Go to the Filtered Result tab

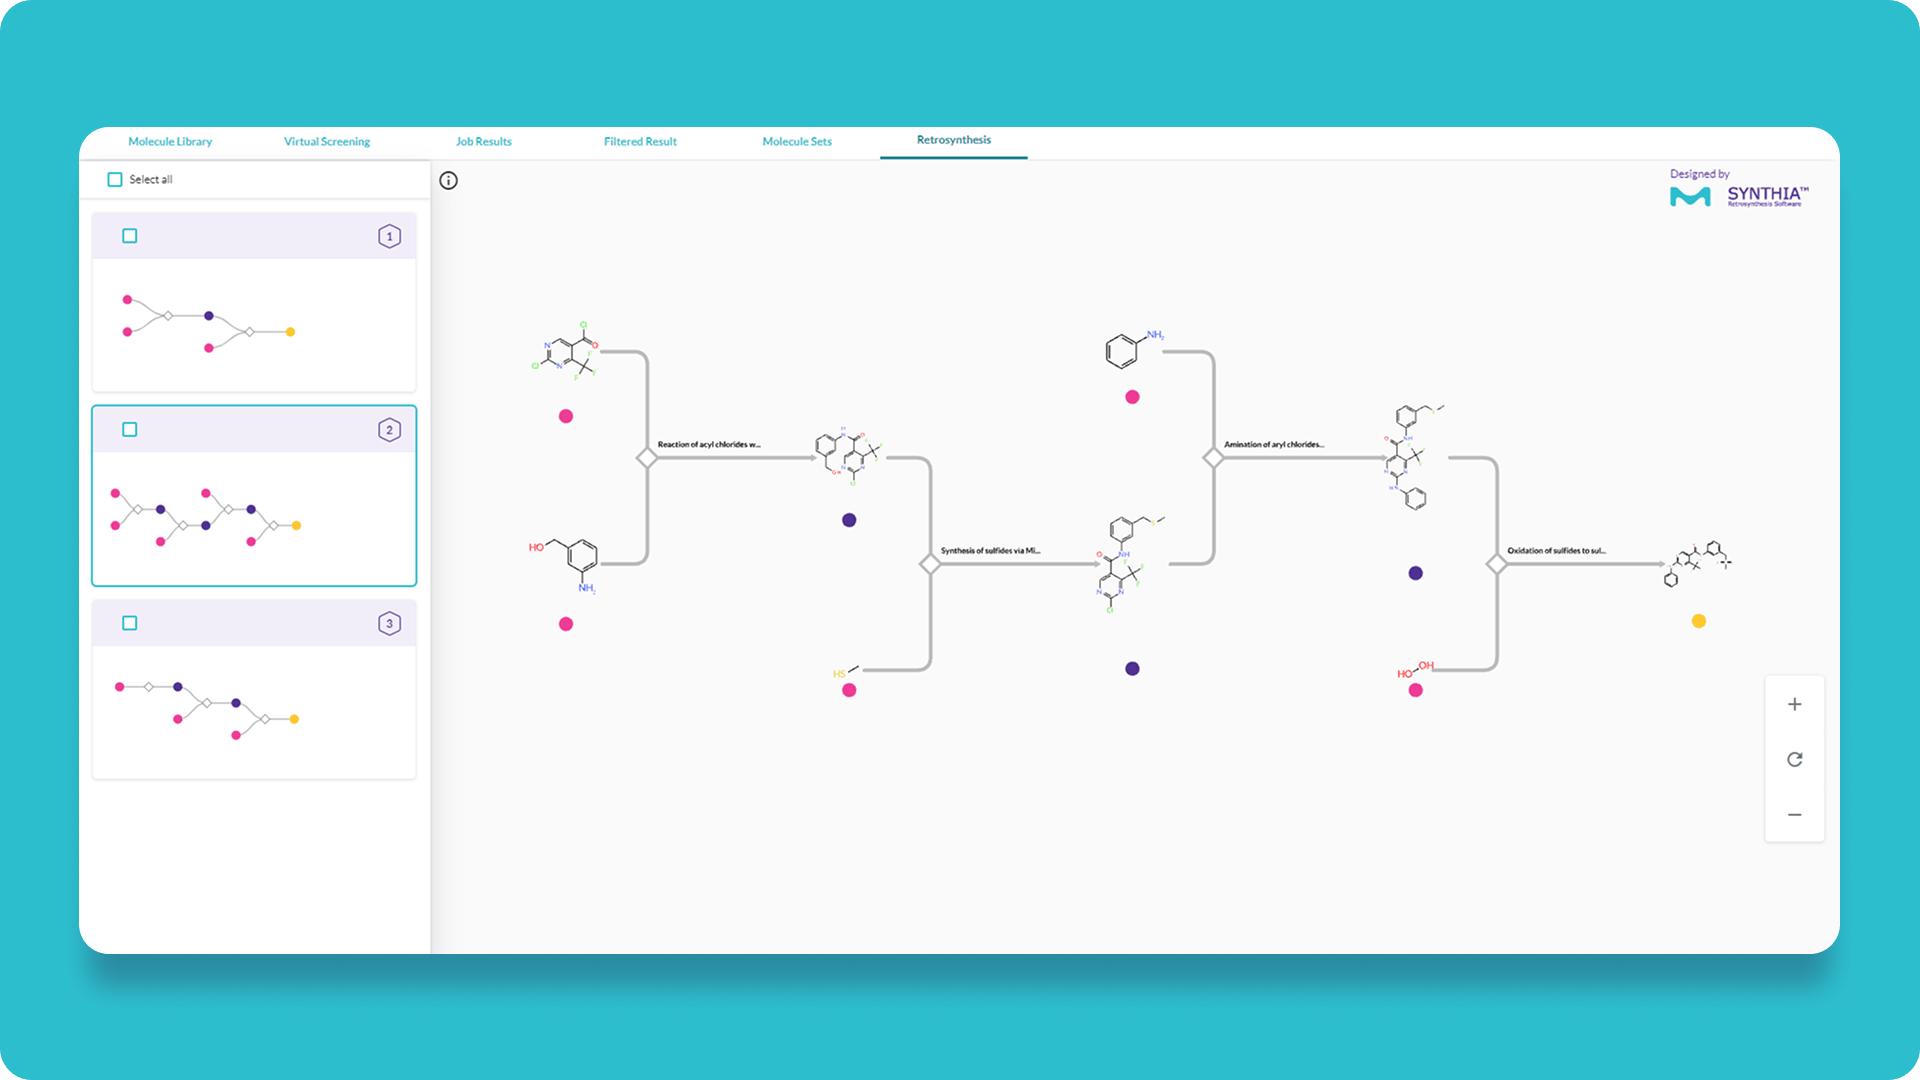(640, 142)
